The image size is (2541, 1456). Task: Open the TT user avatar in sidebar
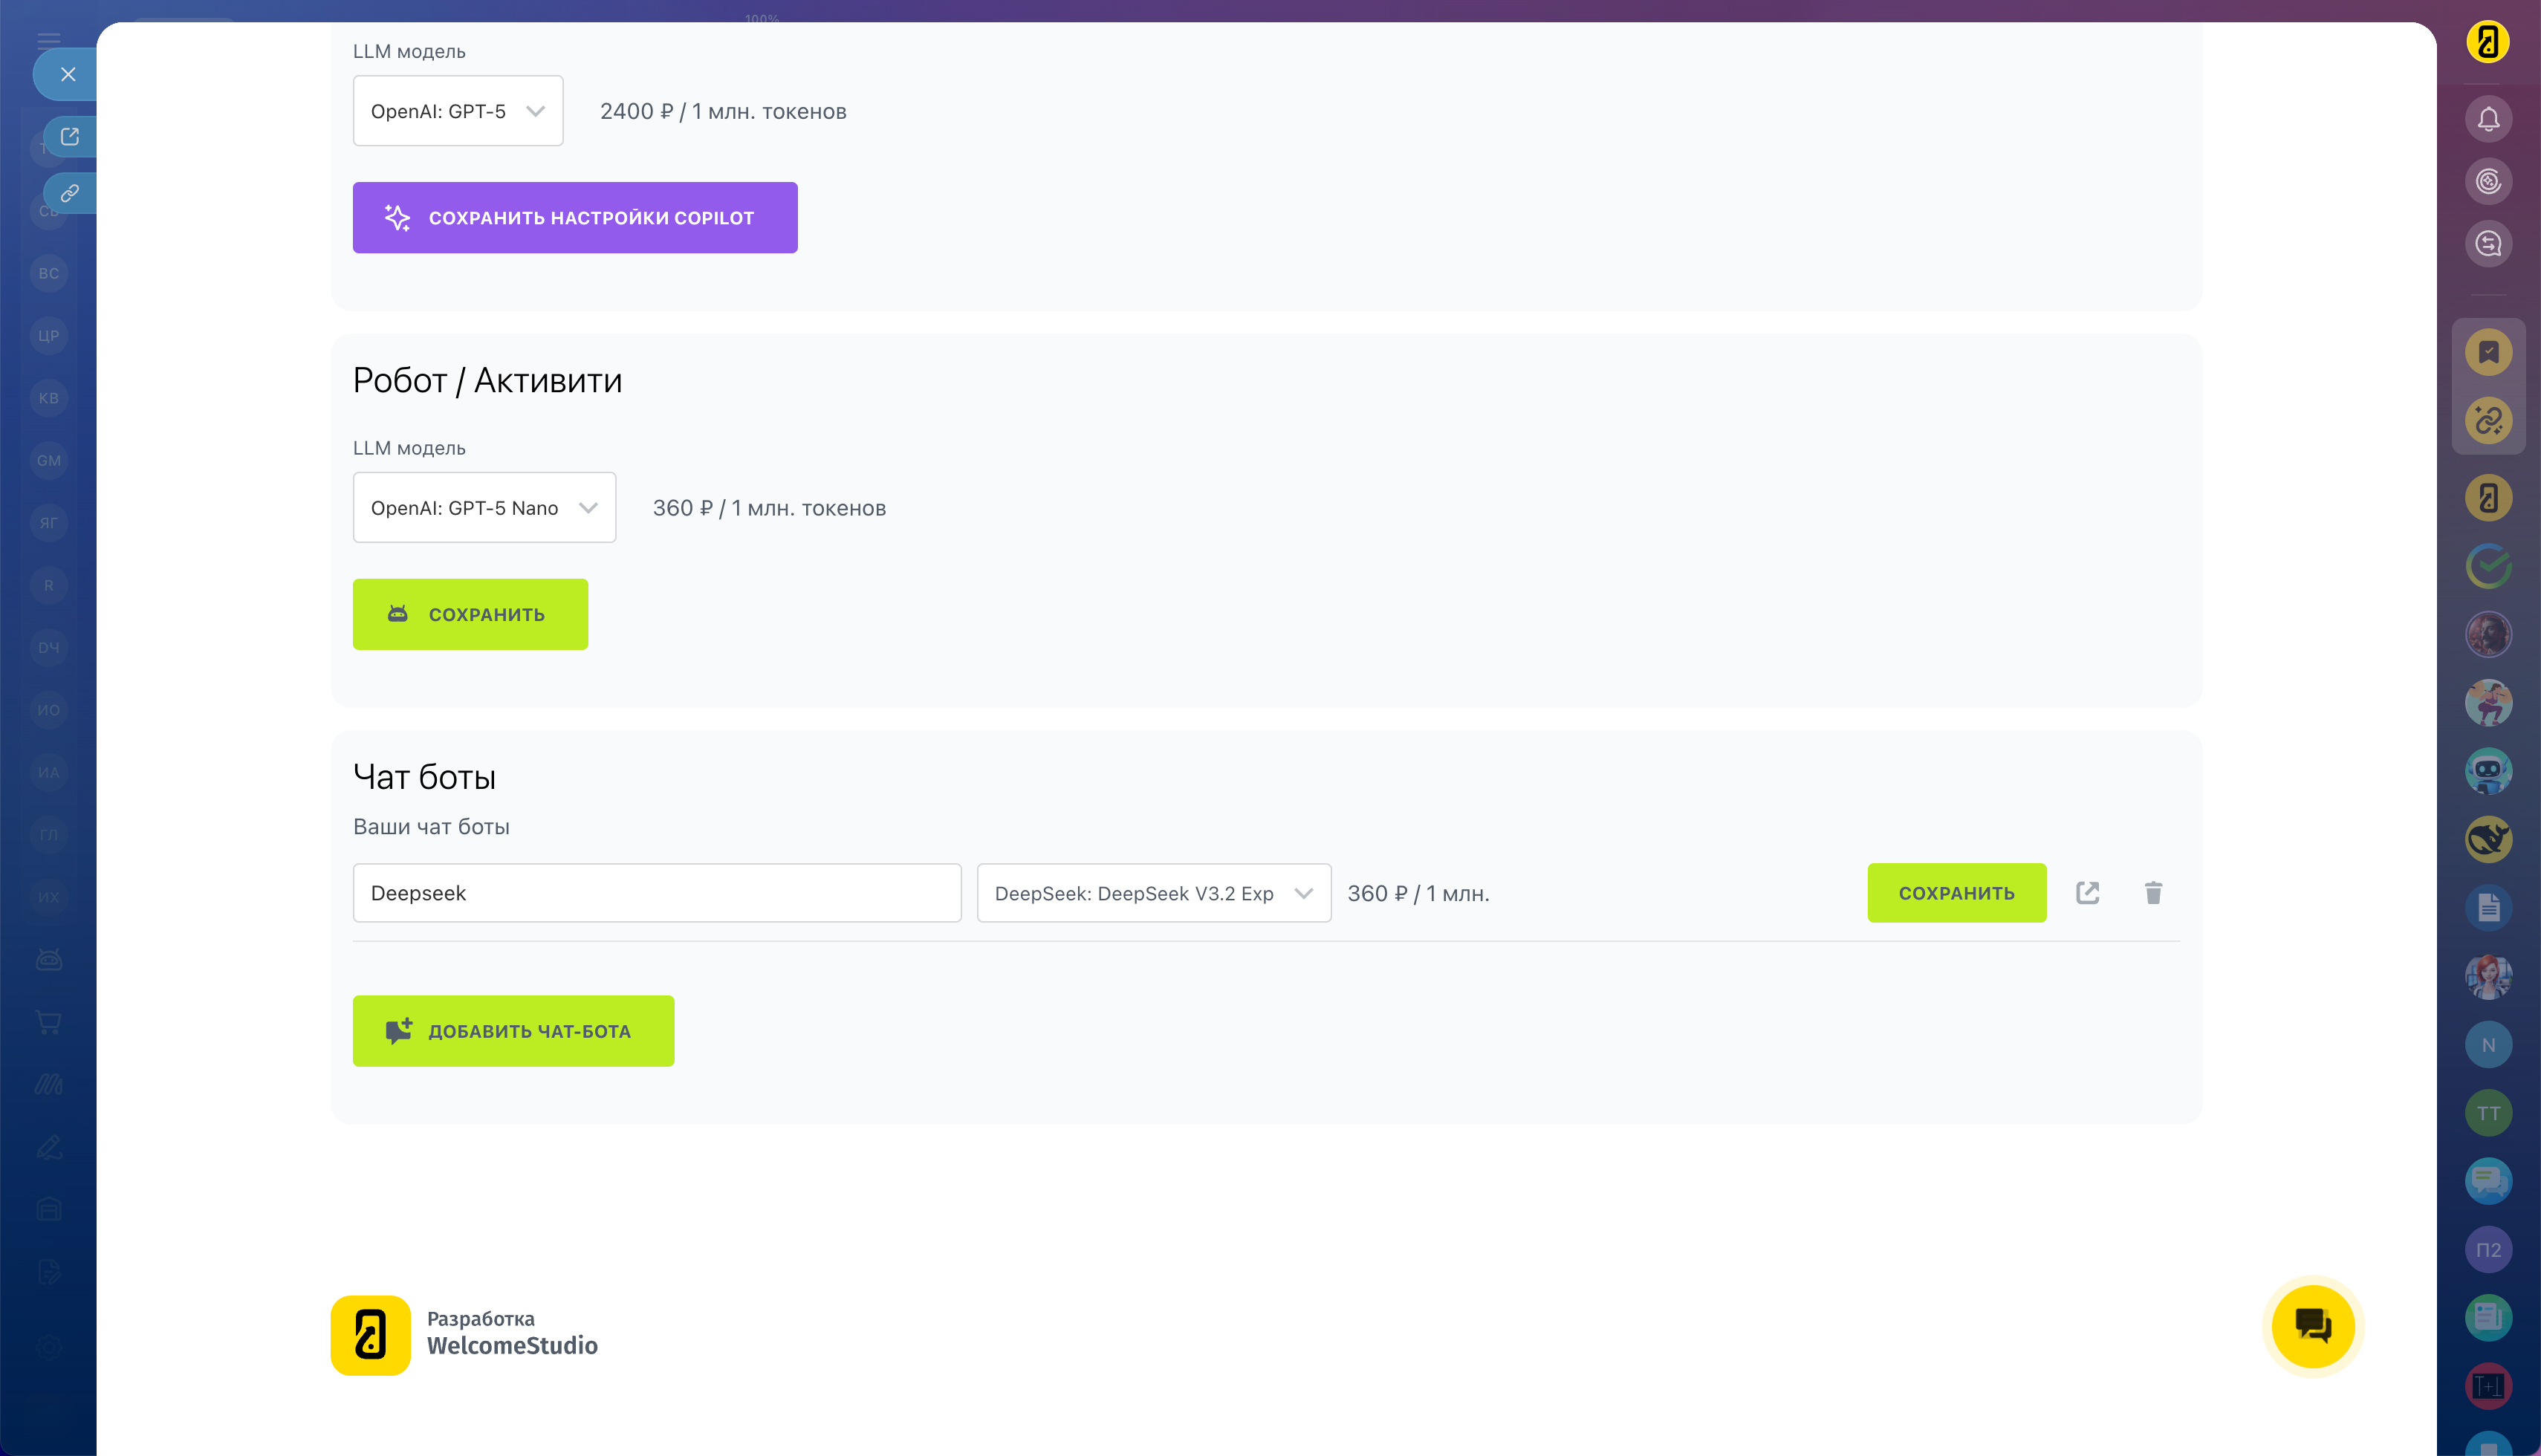point(2488,1113)
